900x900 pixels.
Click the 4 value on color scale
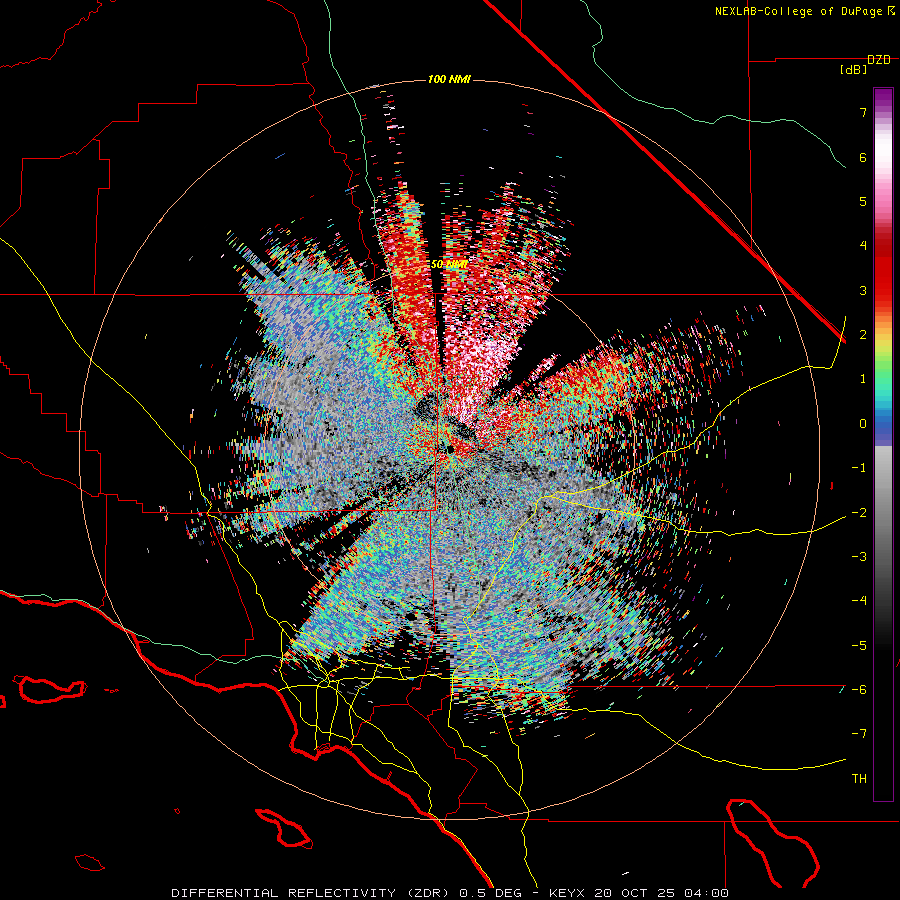(x=863, y=246)
